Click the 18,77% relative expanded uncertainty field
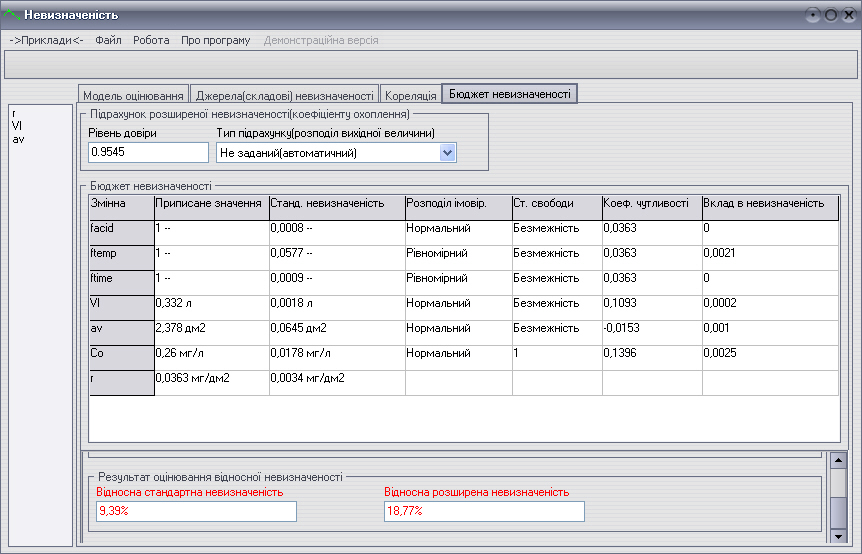This screenshot has width=862, height=554. 484,511
